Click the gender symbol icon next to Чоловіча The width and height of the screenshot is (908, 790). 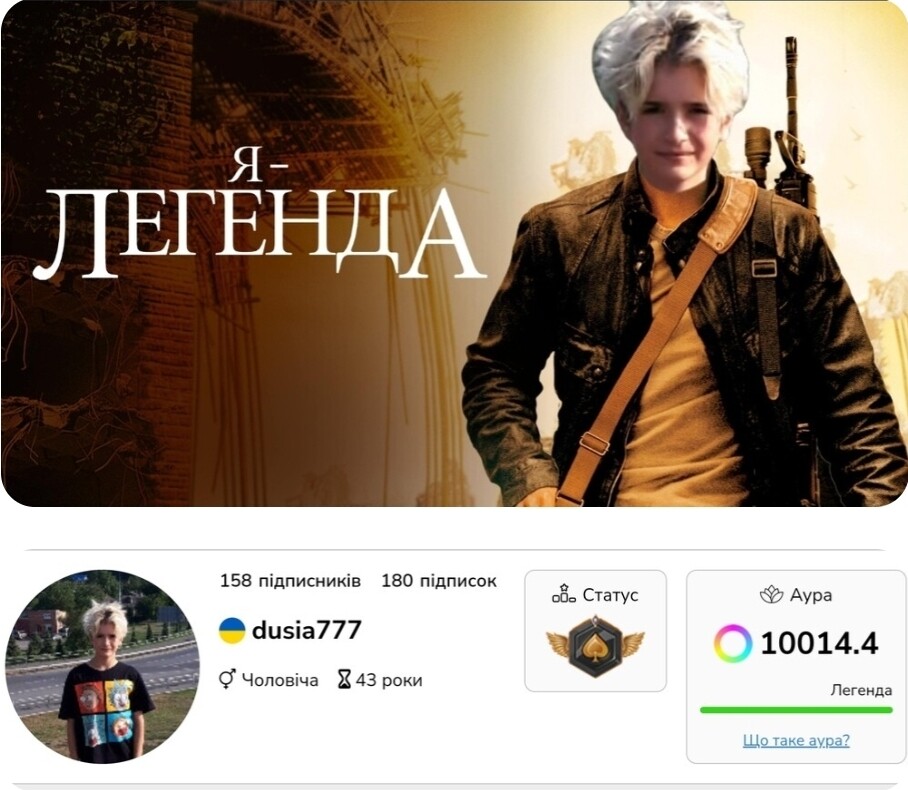[226, 679]
